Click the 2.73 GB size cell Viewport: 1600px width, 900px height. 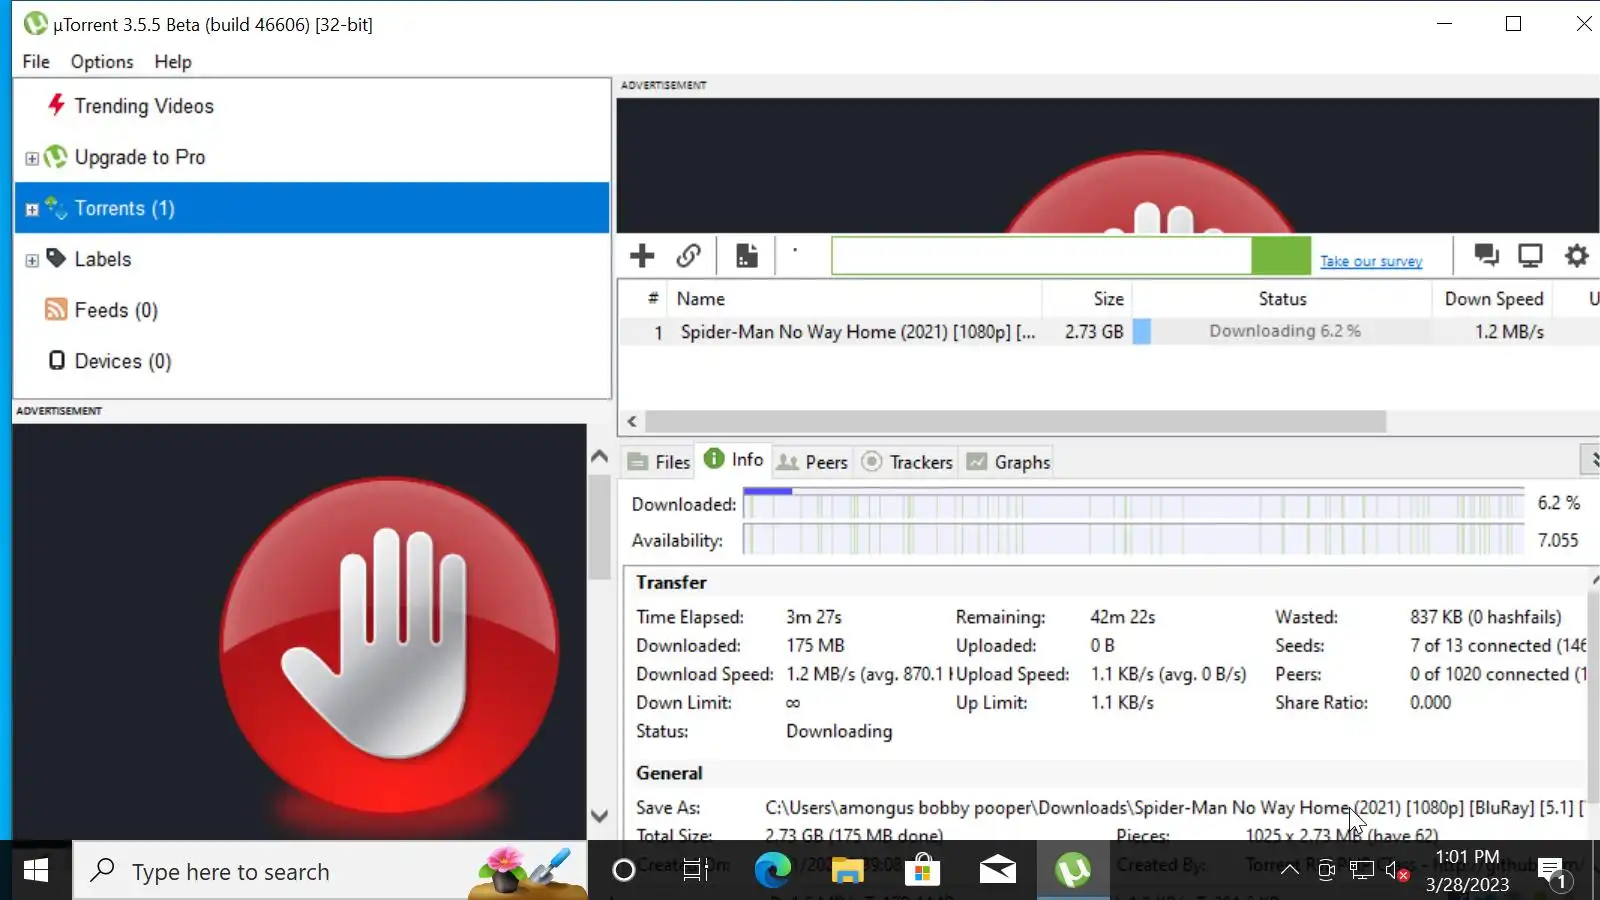1094,332
